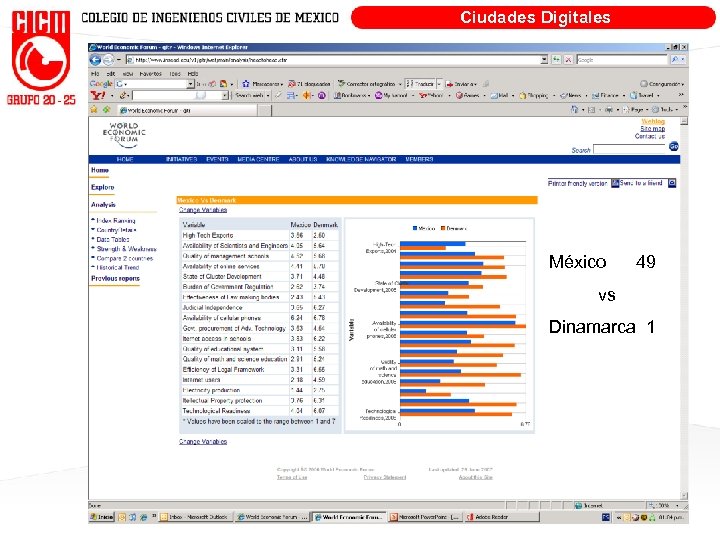Click the Google search box beside address bar
Image resolution: width=720 pixels, height=540 pixels.
coord(622,60)
